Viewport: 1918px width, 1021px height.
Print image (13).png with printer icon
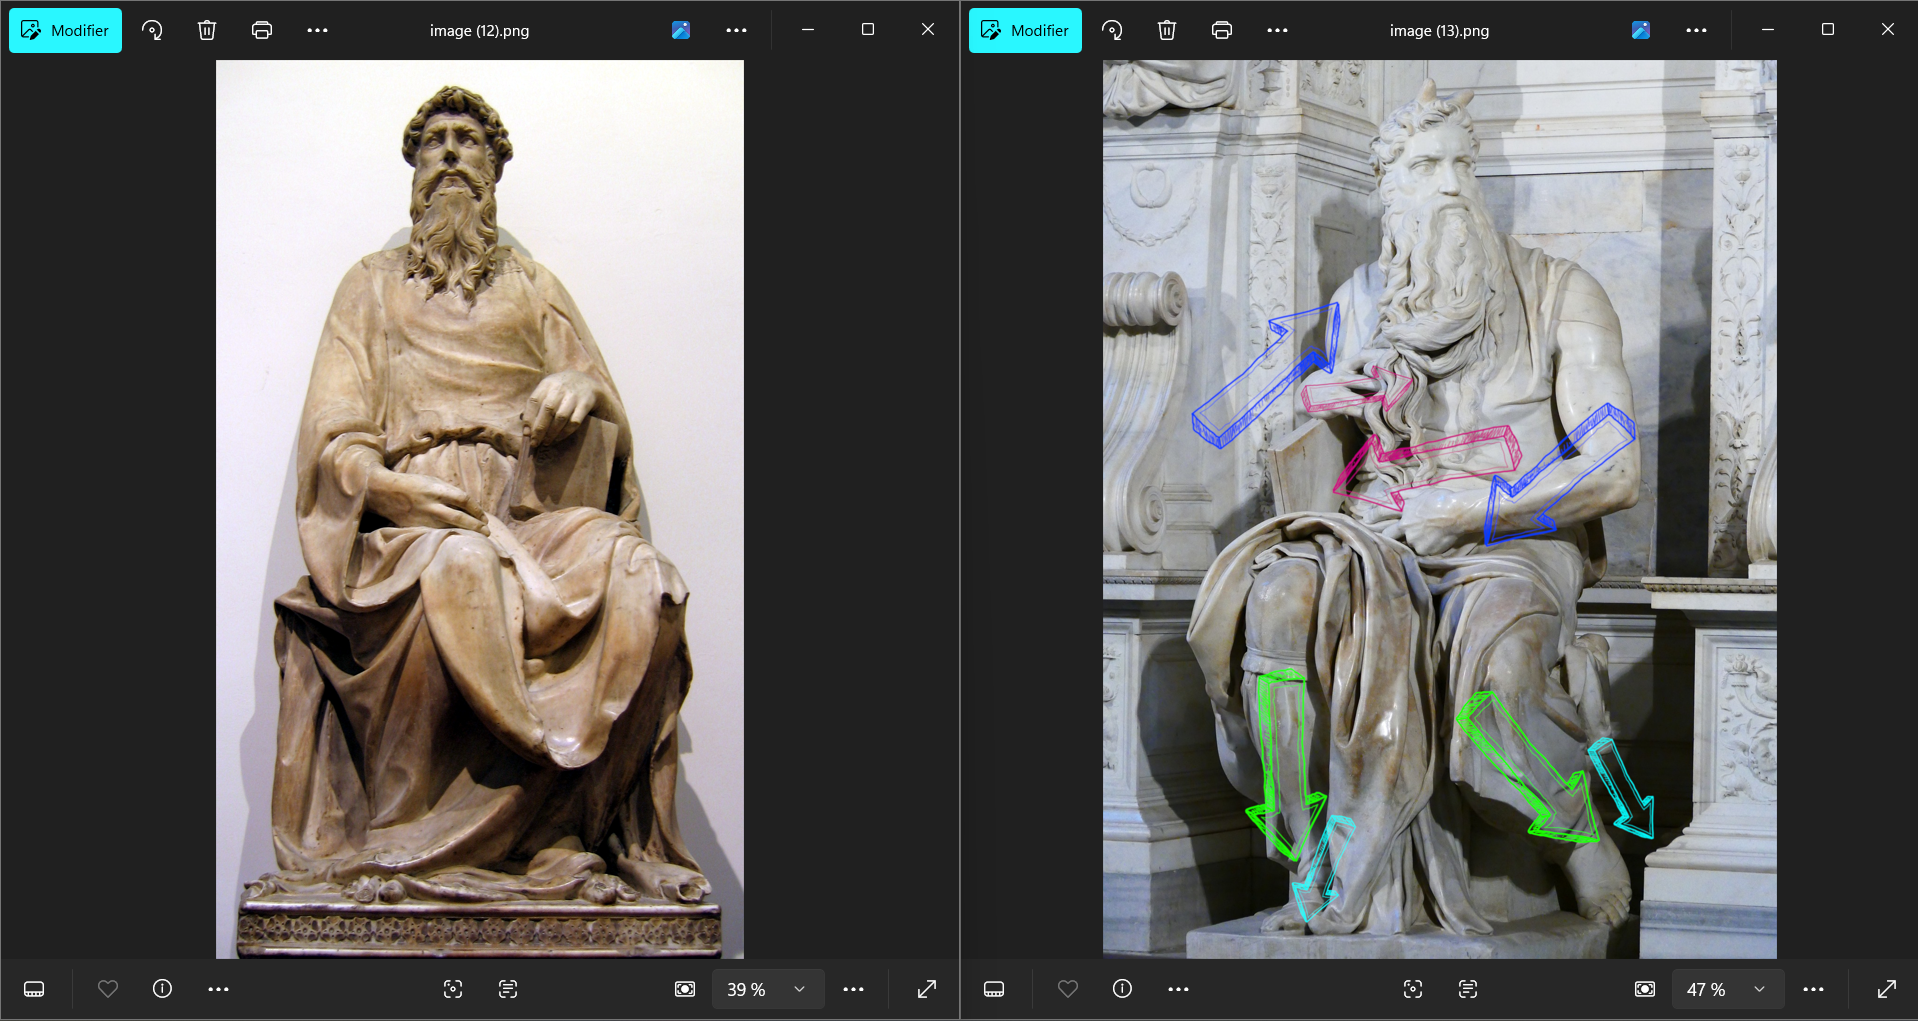[x=1222, y=30]
